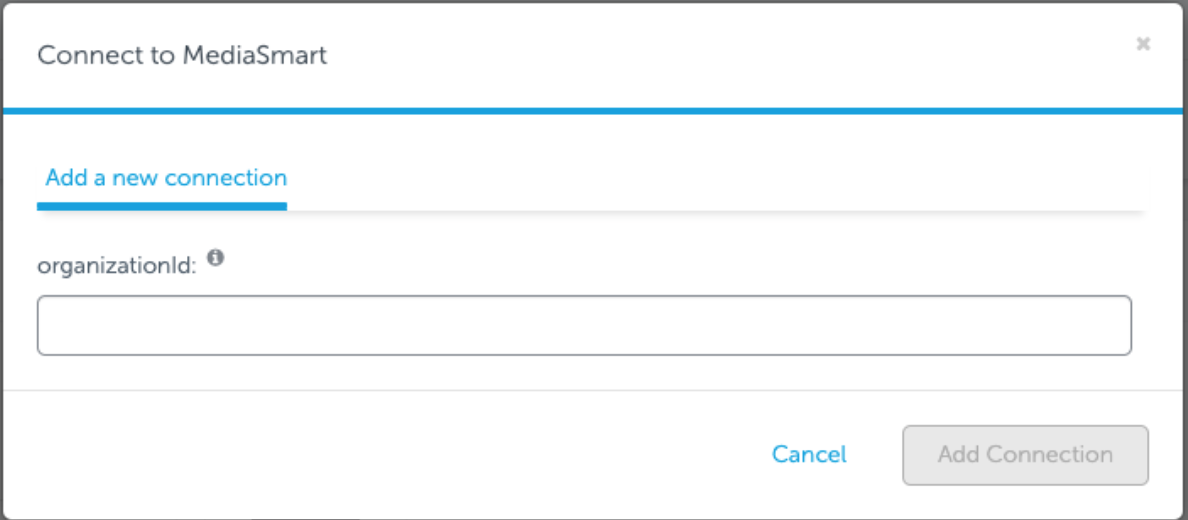Dismiss the dialog using the X icon

1143,44
